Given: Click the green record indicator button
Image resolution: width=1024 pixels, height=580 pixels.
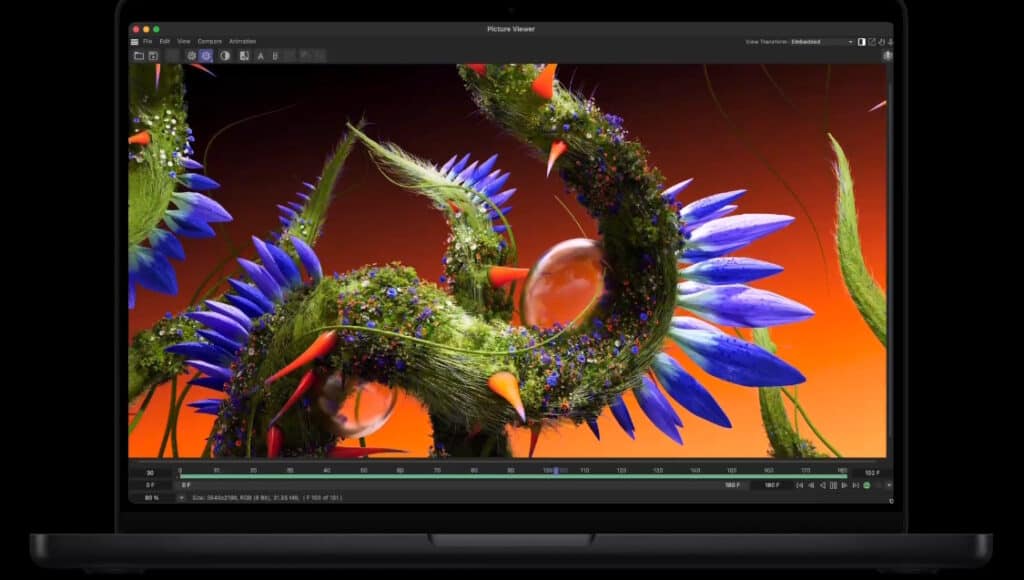Looking at the screenshot, I should click(x=867, y=485).
